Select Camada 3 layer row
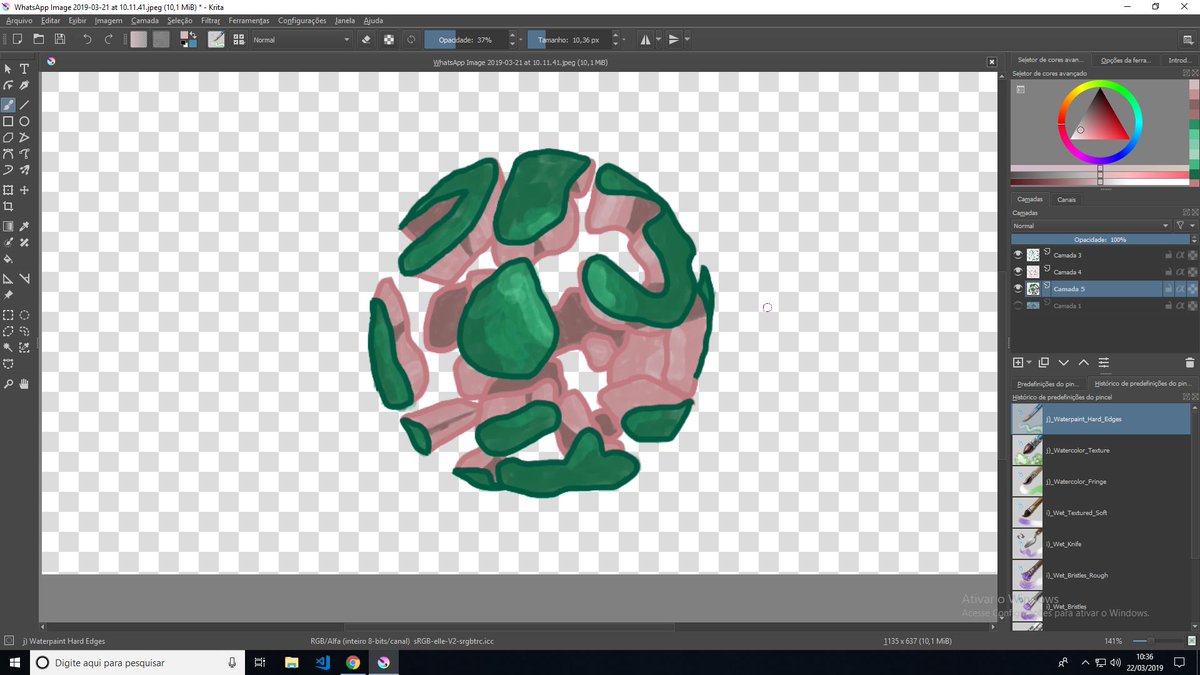The width and height of the screenshot is (1200, 675). click(1104, 255)
